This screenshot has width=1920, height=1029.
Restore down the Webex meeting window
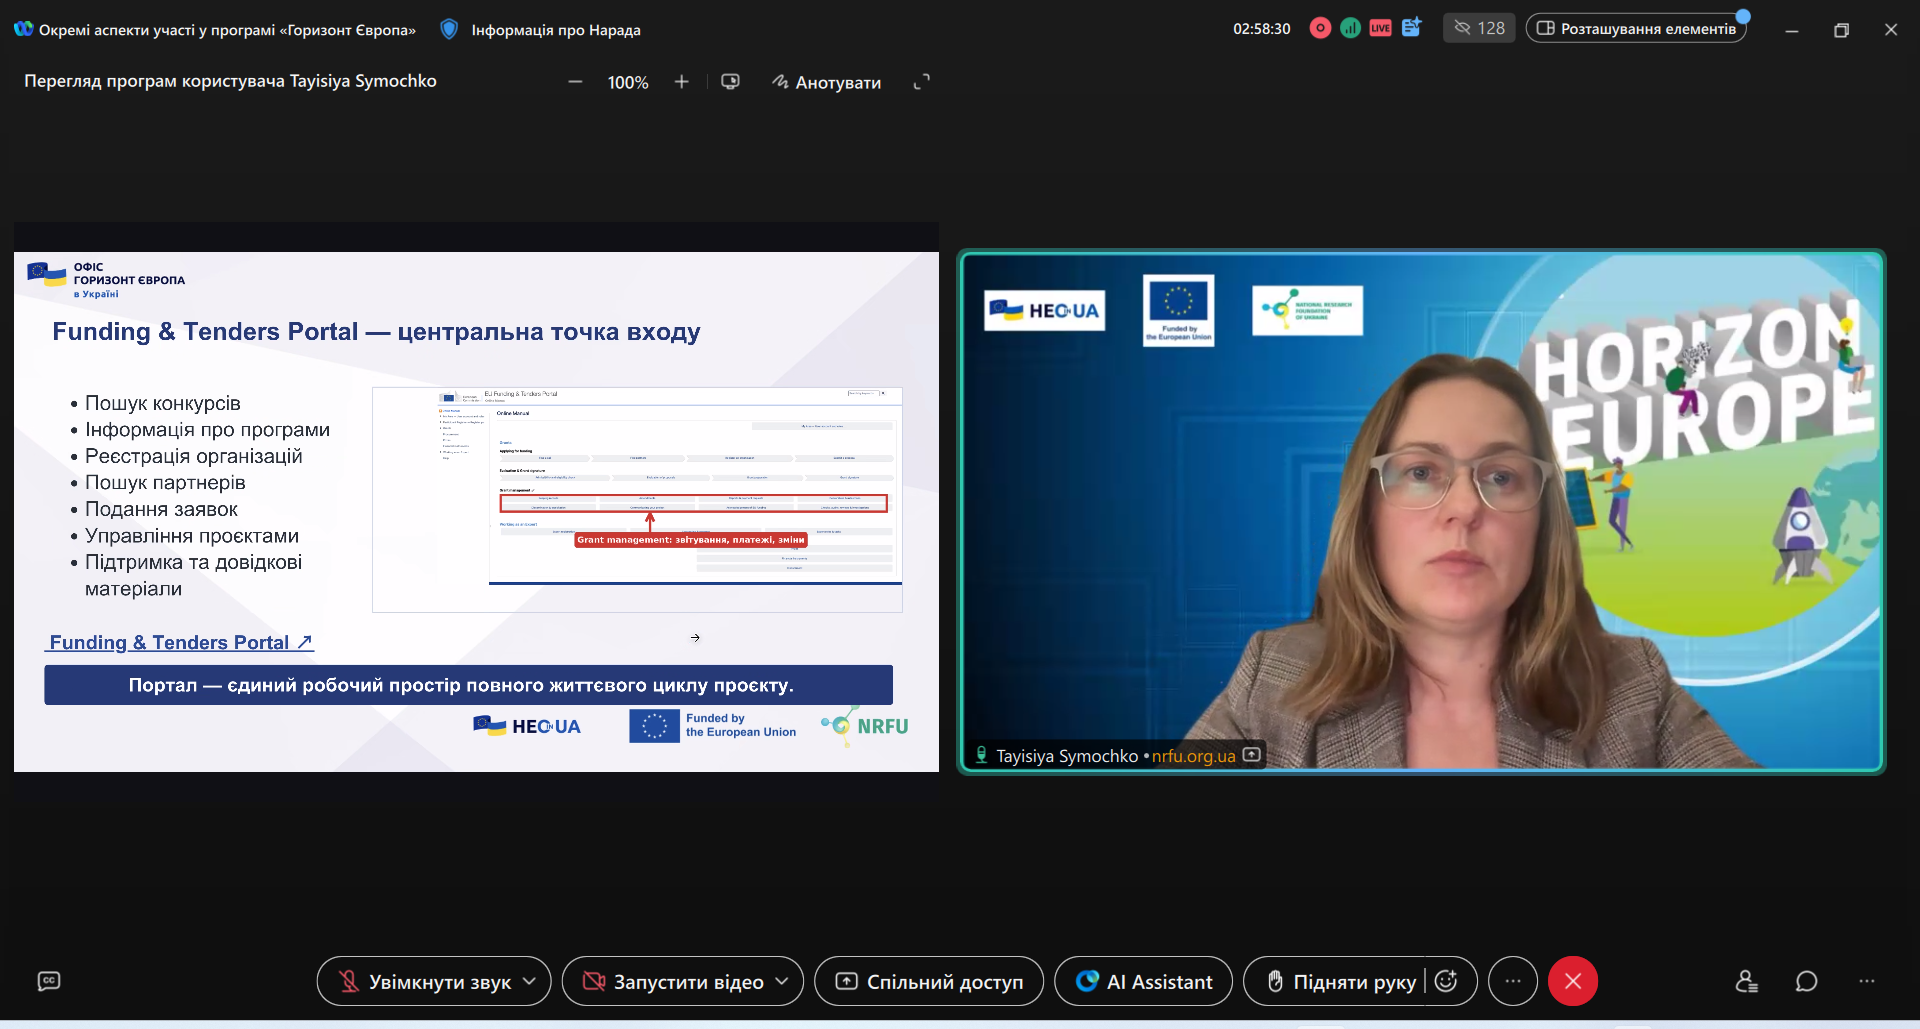coord(1841,30)
